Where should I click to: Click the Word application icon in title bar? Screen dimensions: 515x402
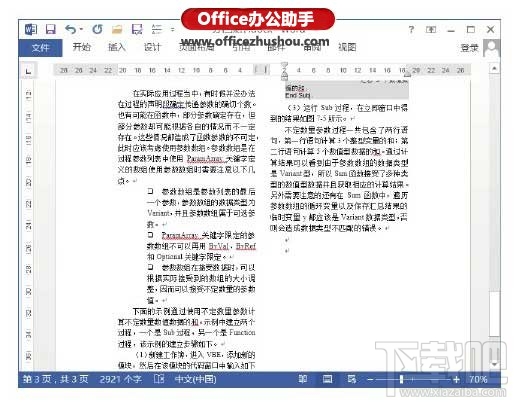click(x=31, y=29)
